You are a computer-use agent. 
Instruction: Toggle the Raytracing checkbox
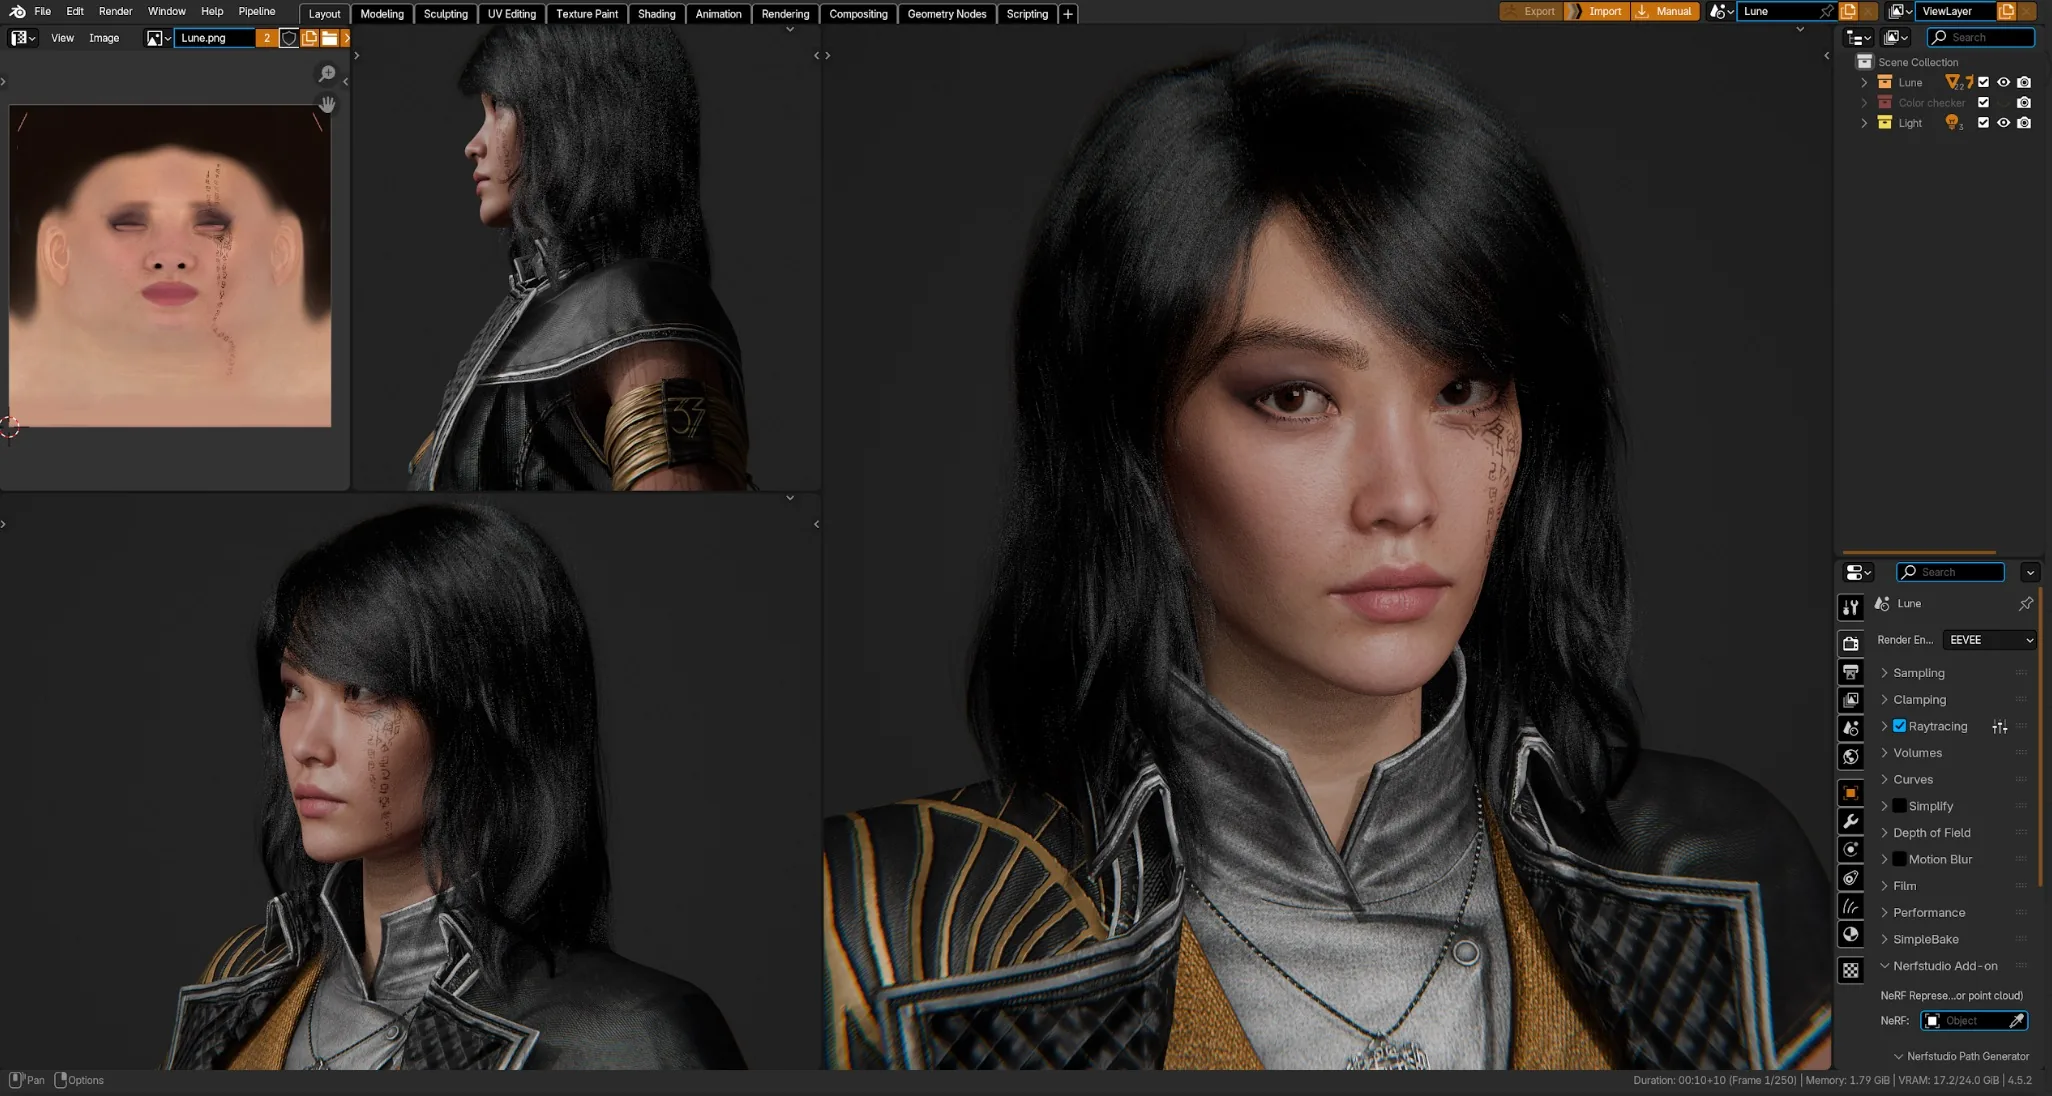click(x=1899, y=726)
